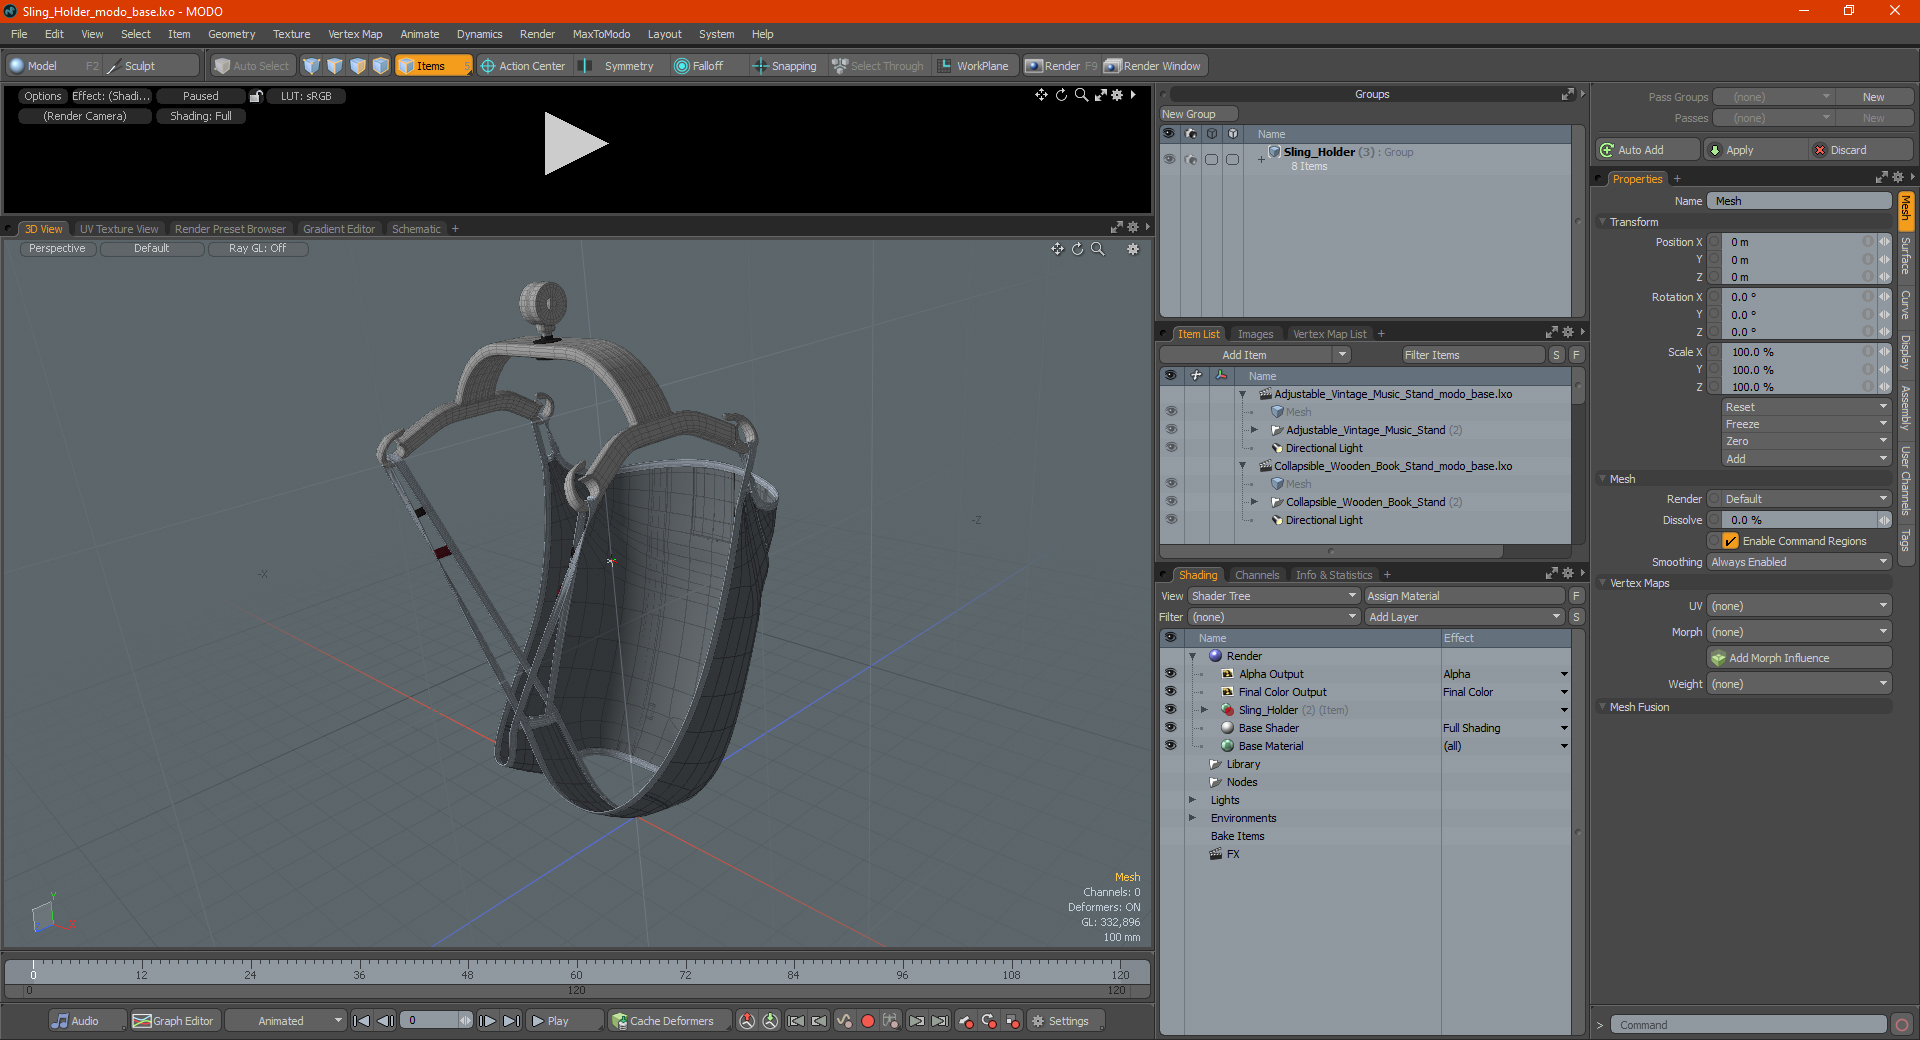Toggle preview lock icon
Screen dimensions: 1920x1040
coord(256,96)
